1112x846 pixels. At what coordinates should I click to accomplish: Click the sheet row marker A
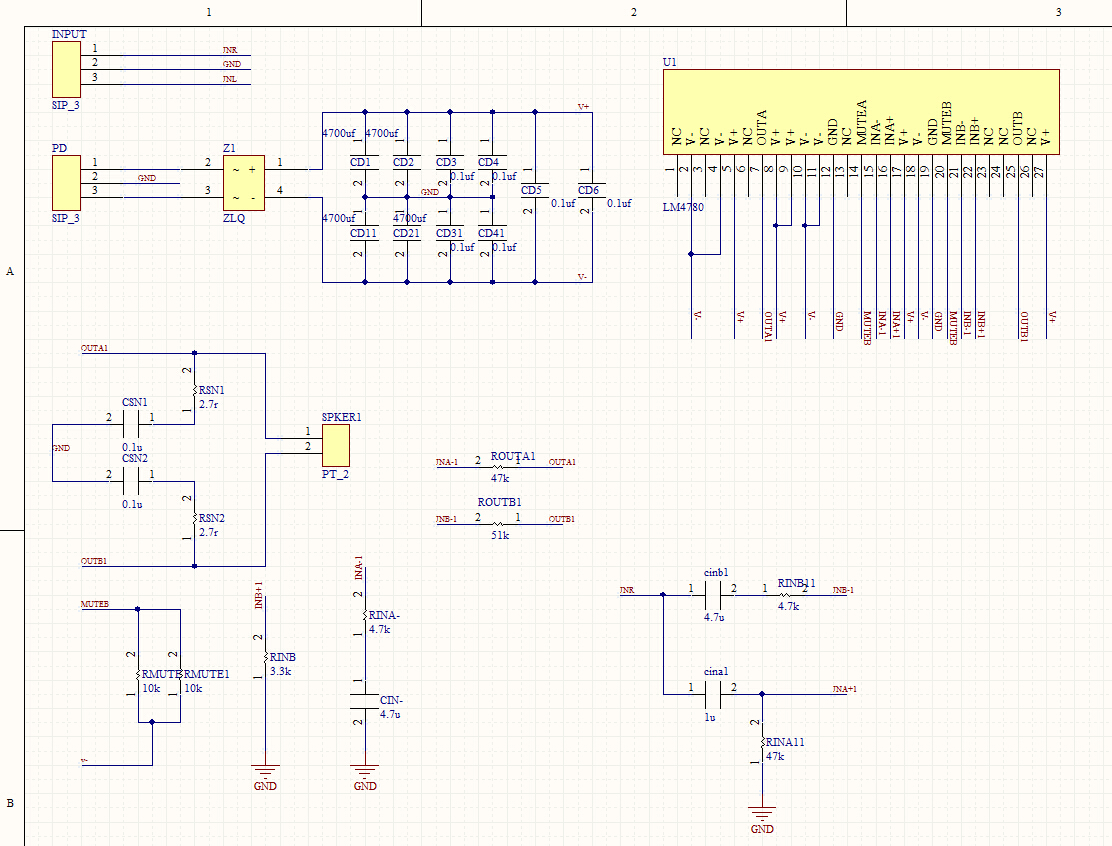coord(10,271)
